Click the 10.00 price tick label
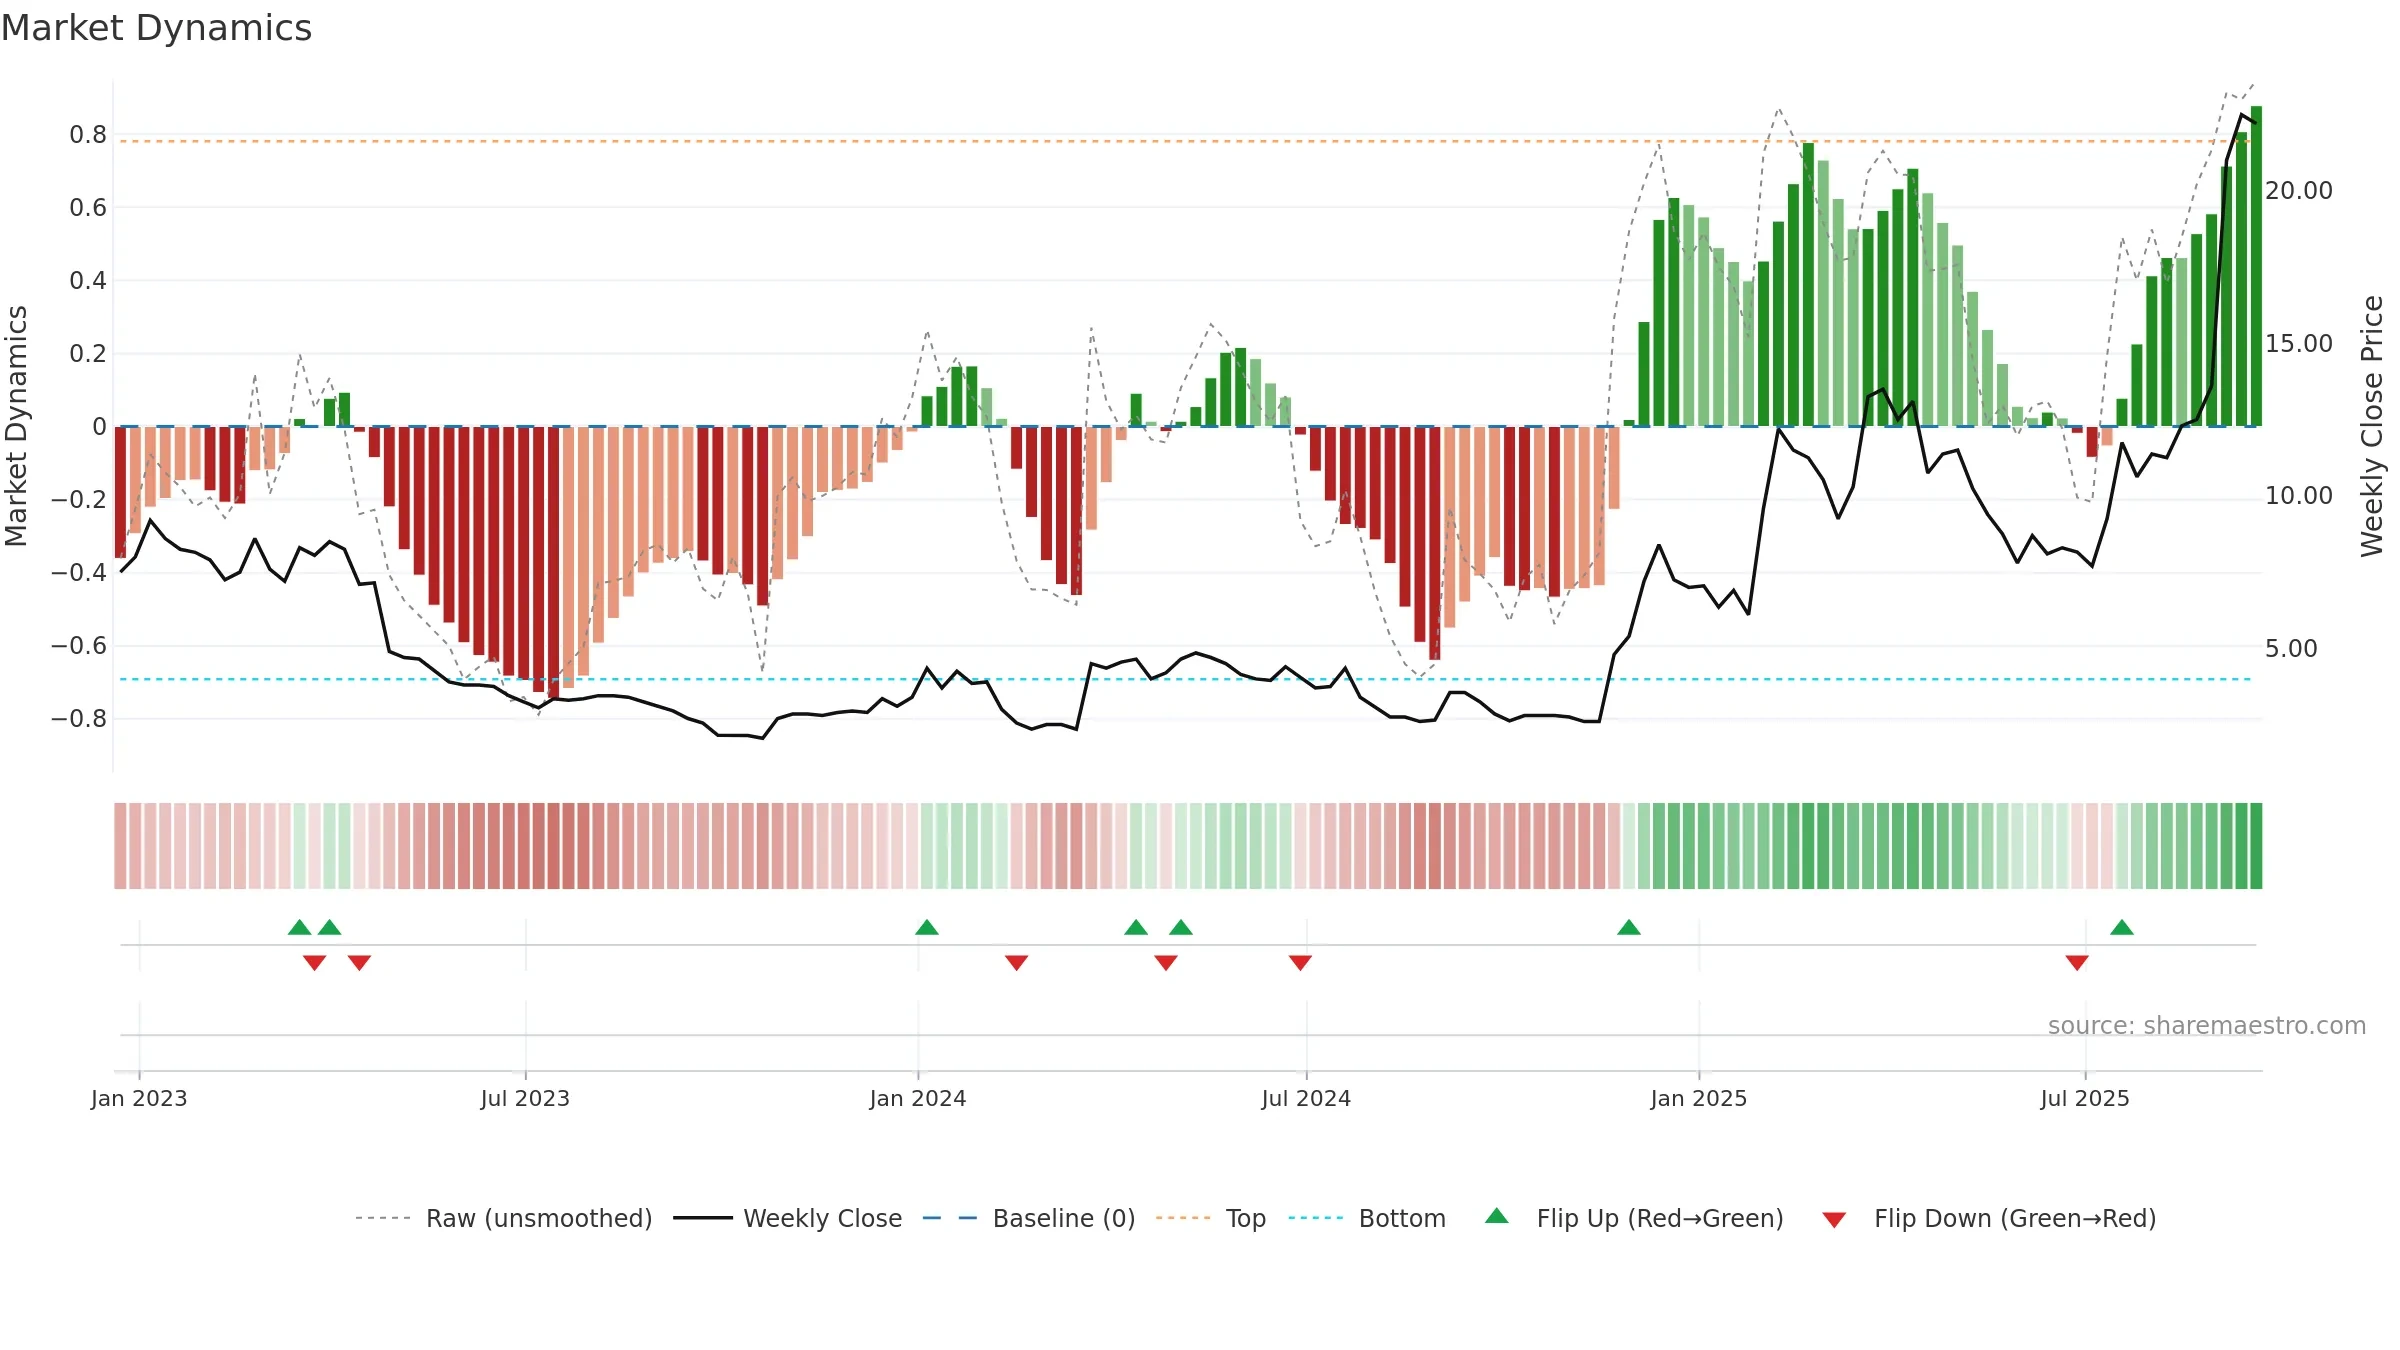Image resolution: width=2400 pixels, height=1350 pixels. pyautogui.click(x=2299, y=495)
